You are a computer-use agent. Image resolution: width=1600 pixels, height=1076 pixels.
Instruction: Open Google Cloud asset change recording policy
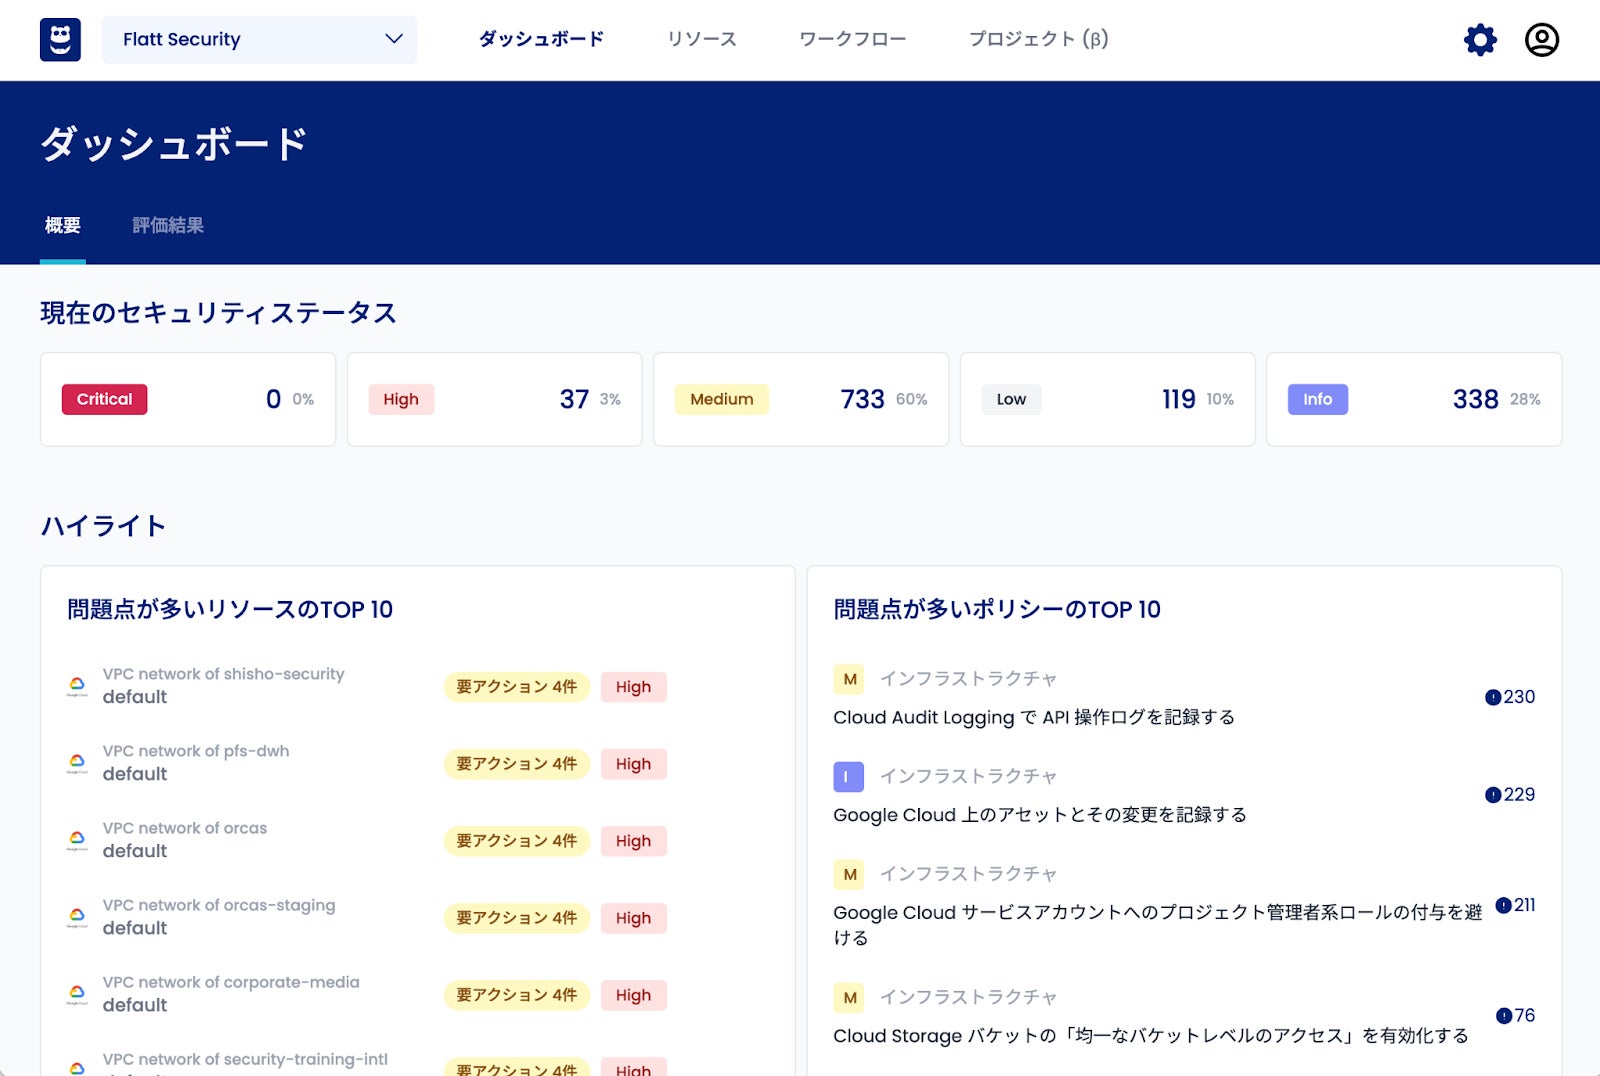click(x=1040, y=815)
